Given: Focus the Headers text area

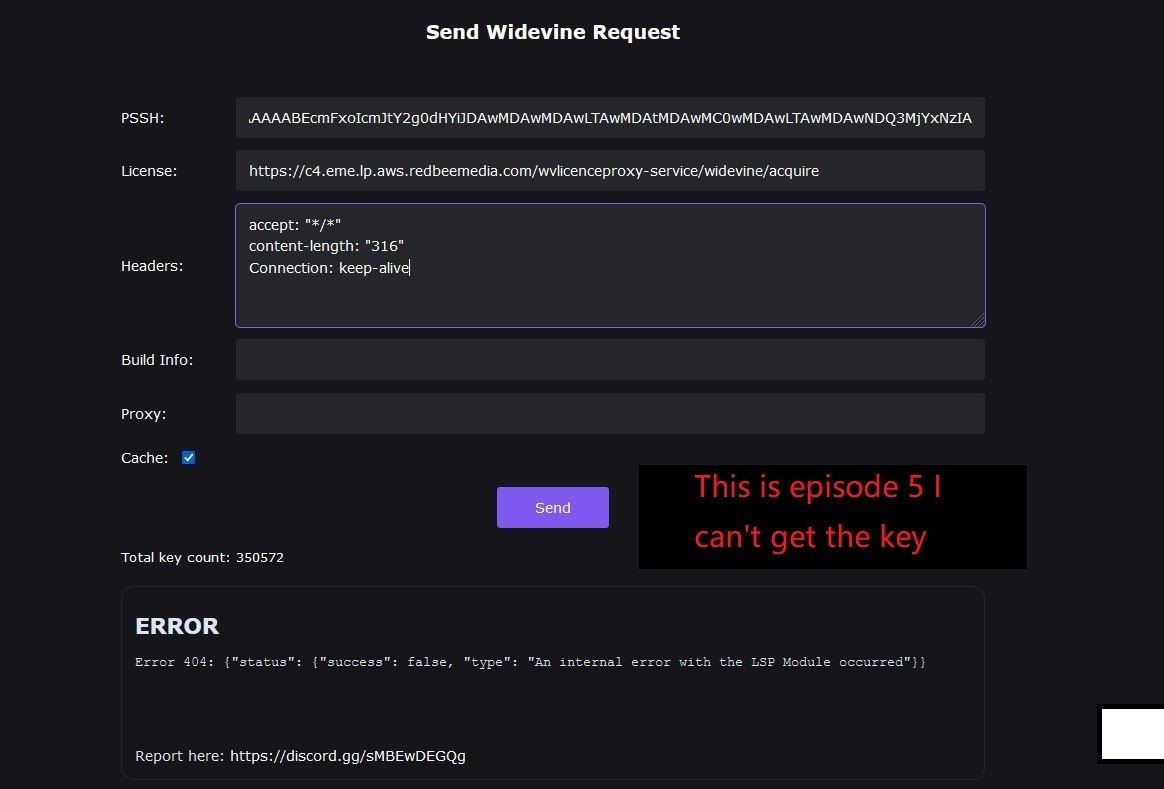Looking at the screenshot, I should point(610,266).
